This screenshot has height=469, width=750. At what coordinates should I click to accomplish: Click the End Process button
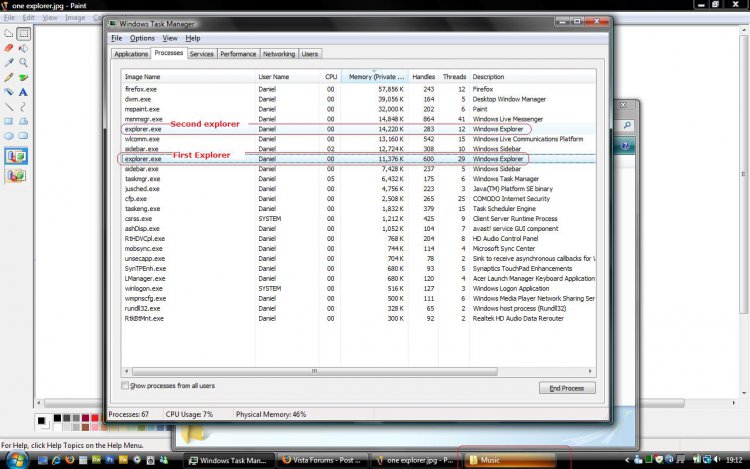click(567, 388)
